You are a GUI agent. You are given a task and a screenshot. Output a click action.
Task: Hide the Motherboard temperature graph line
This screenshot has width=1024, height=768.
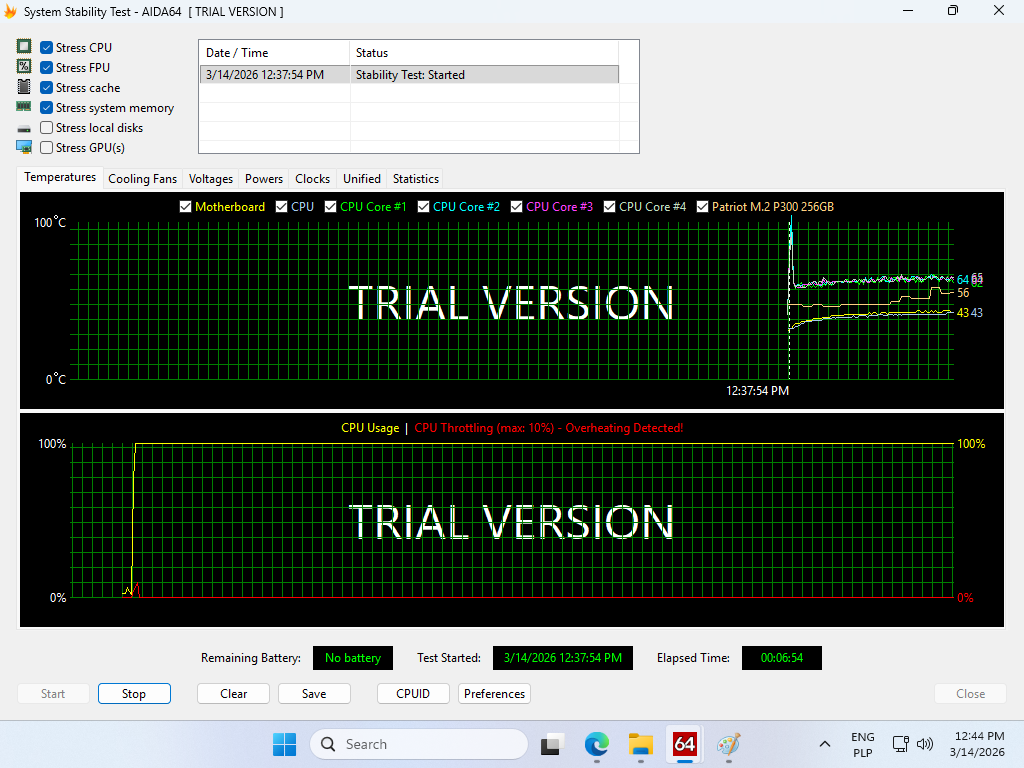(x=185, y=206)
